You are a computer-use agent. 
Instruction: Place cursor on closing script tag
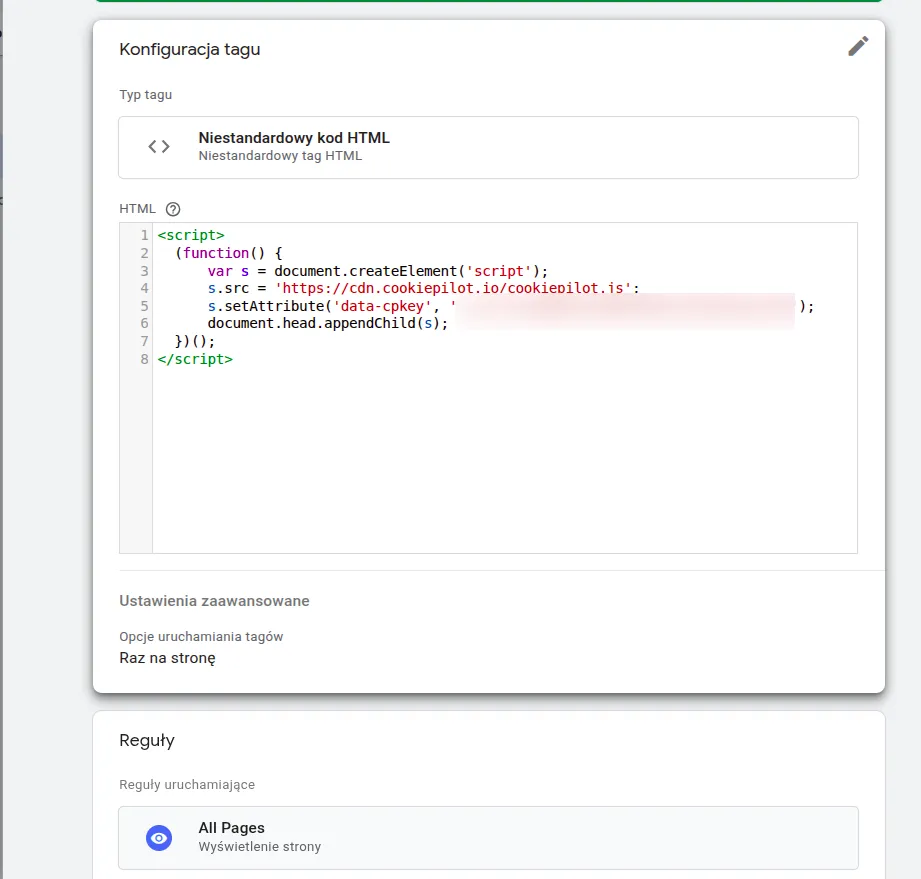195,359
